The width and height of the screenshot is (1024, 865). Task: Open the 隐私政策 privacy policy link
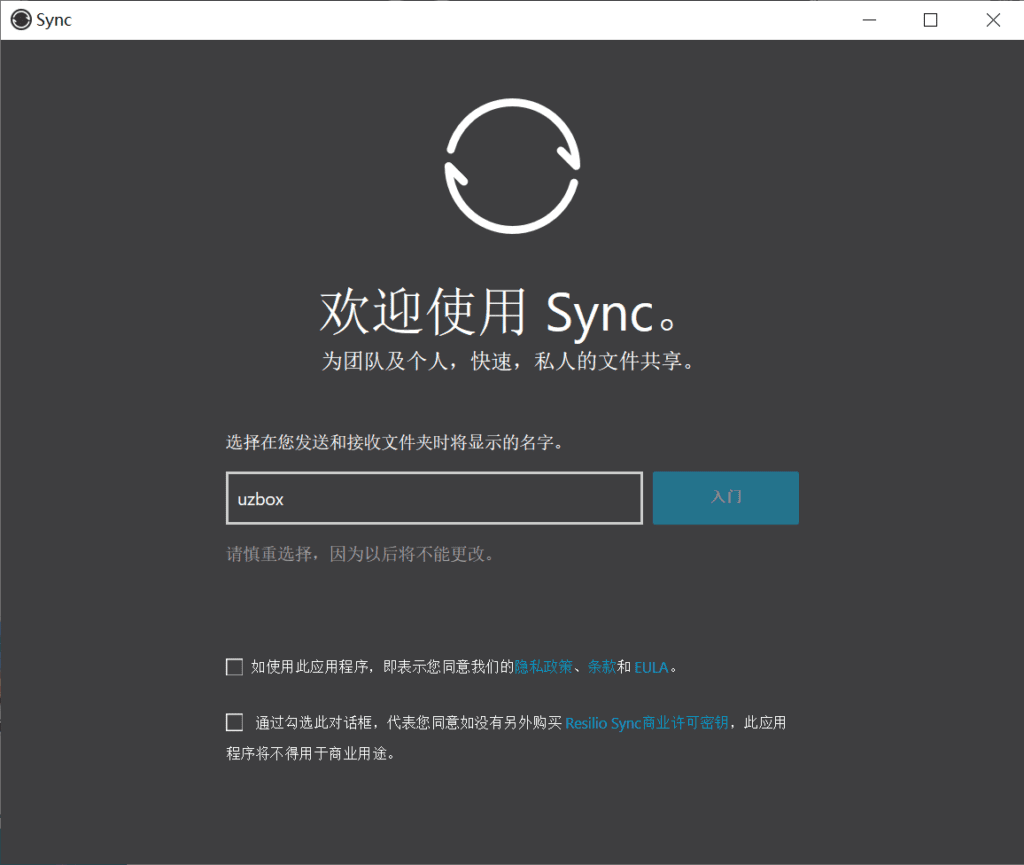544,666
